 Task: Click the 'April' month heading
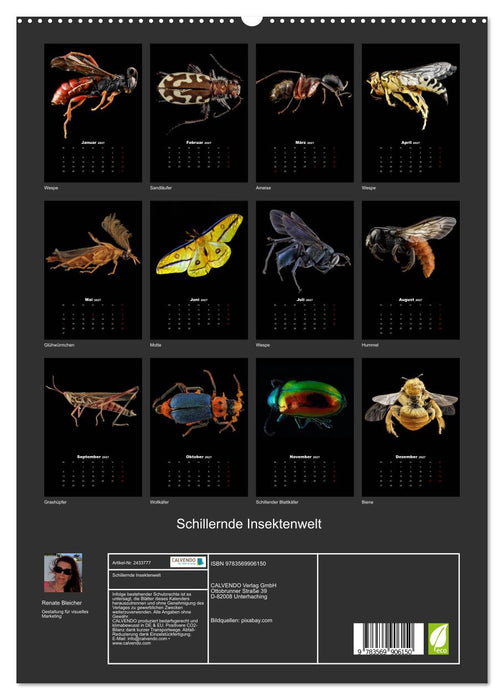coord(406,142)
